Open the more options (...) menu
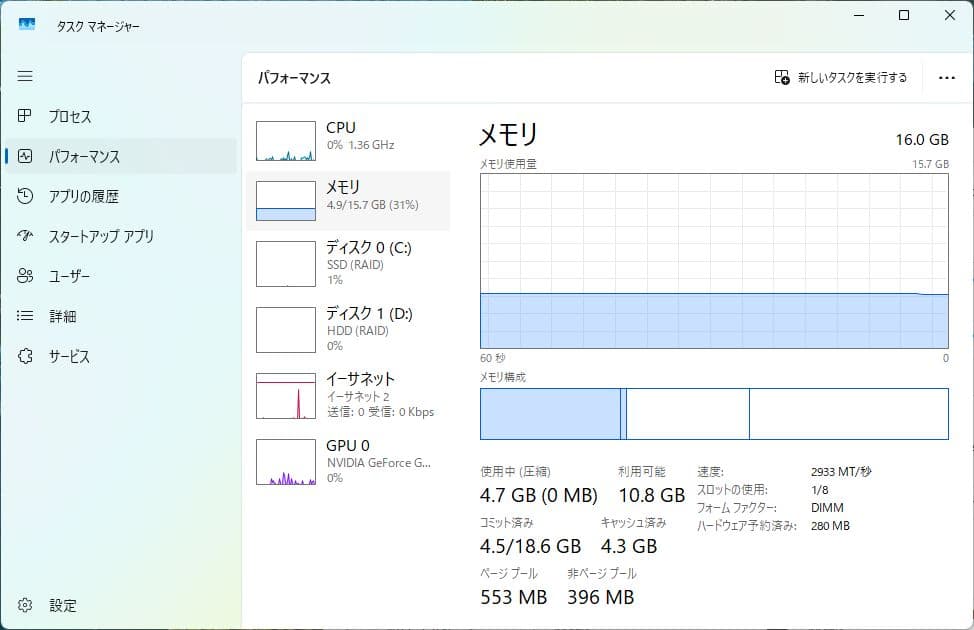This screenshot has height=630, width=974. [x=946, y=76]
